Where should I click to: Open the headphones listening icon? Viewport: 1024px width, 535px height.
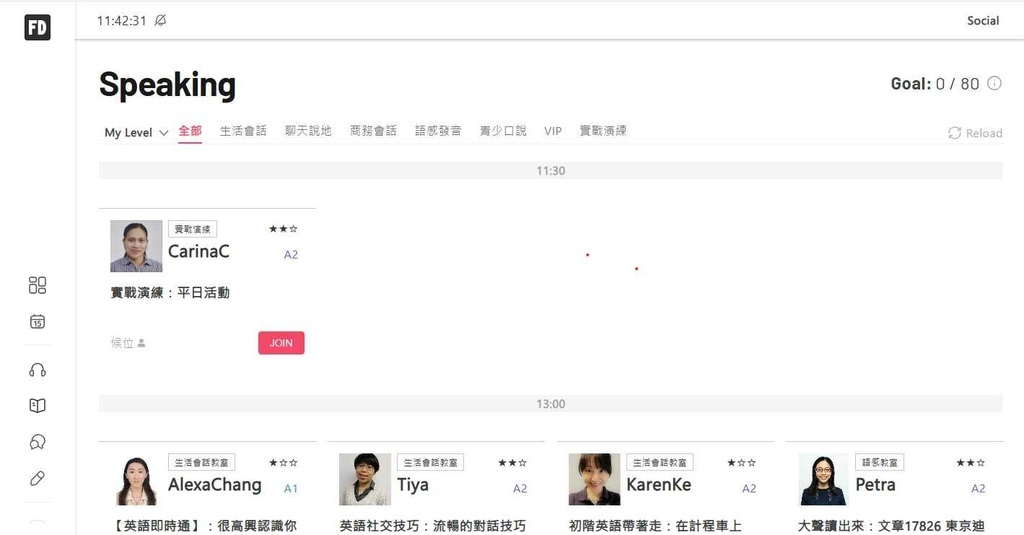37,370
